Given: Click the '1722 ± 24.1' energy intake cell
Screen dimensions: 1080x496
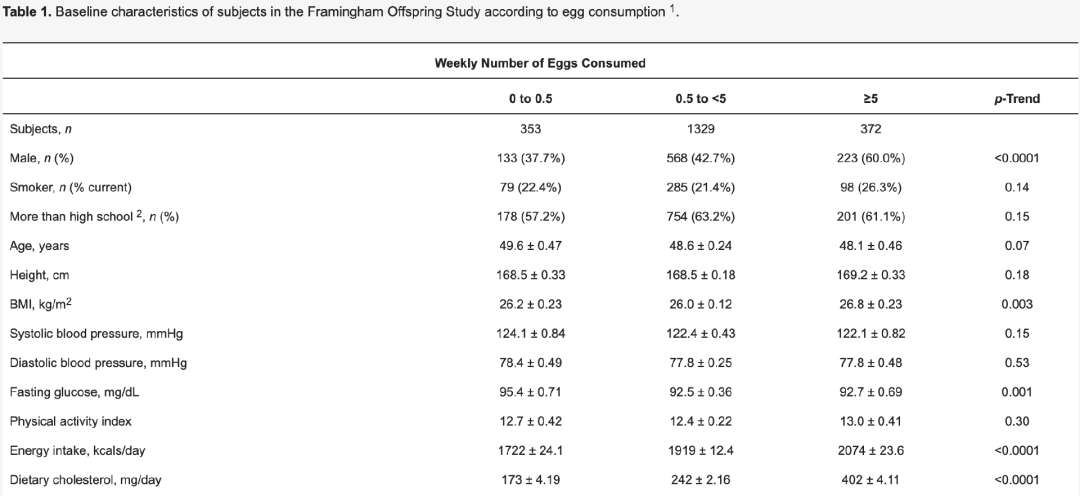Looking at the screenshot, I should tap(530, 451).
